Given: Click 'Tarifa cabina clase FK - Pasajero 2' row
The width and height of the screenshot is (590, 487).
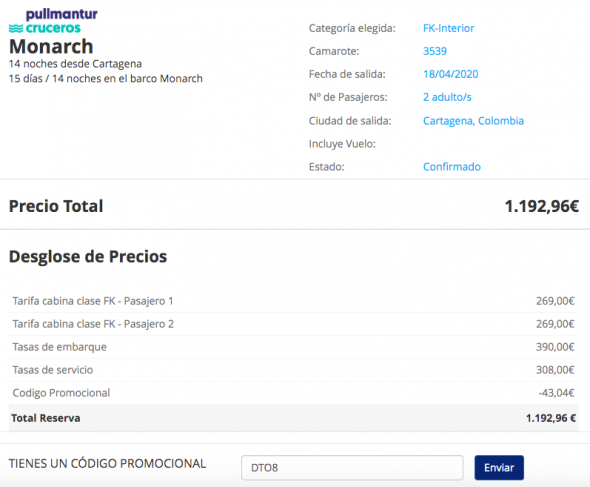Looking at the screenshot, I should [x=294, y=324].
